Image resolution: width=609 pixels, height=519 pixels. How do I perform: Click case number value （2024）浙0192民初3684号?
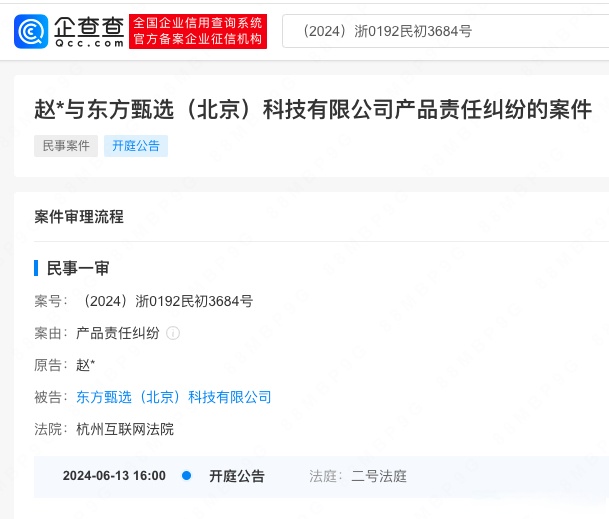pos(167,301)
